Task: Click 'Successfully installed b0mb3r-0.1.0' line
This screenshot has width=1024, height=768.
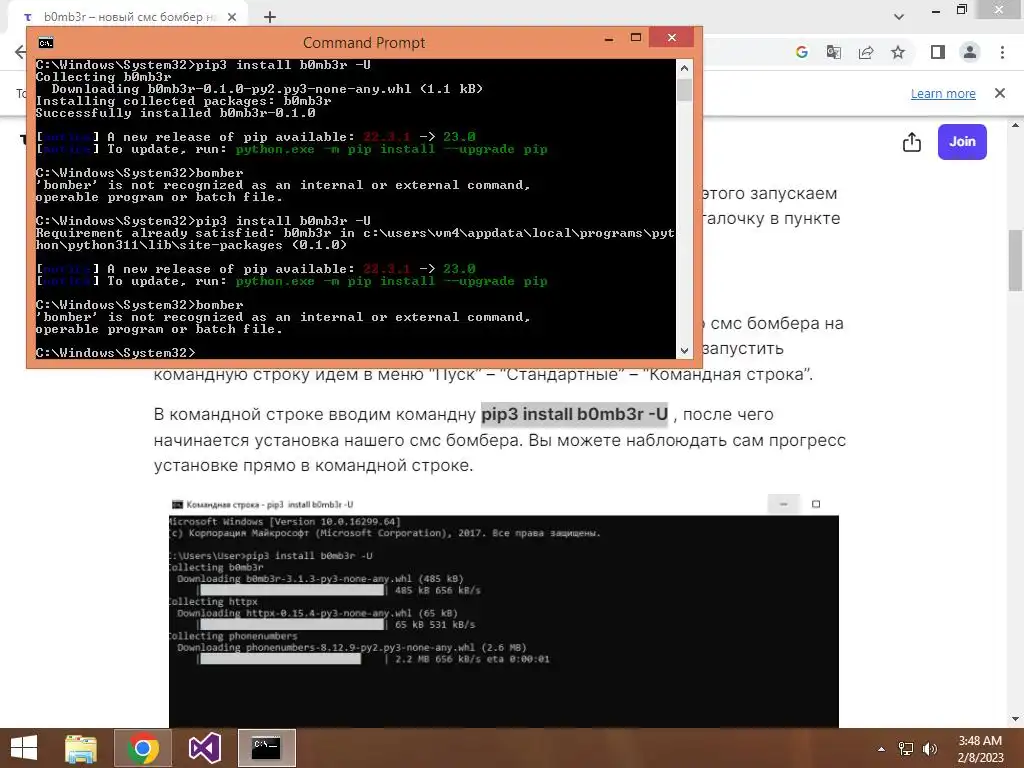Action: 176,113
